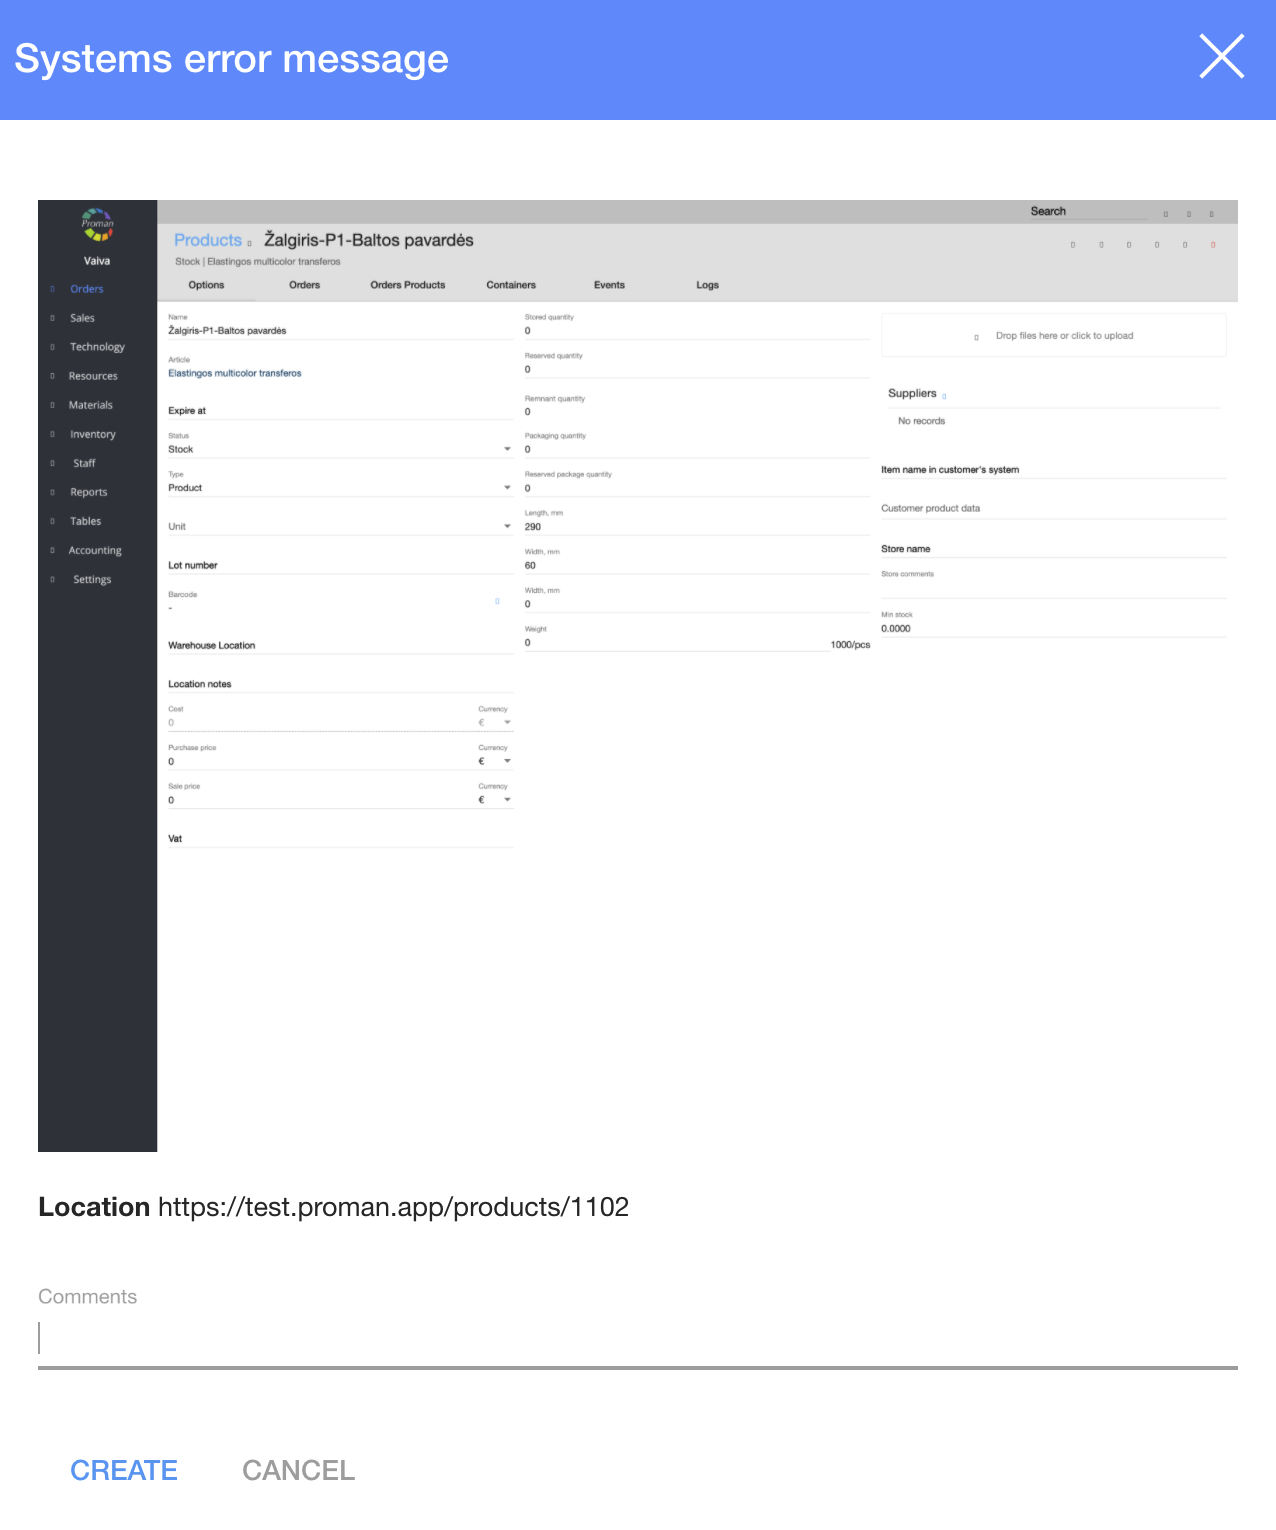Click the Elastingos multicolor transferos article link
Viewport: 1276px width, 1530px height.
point(235,373)
